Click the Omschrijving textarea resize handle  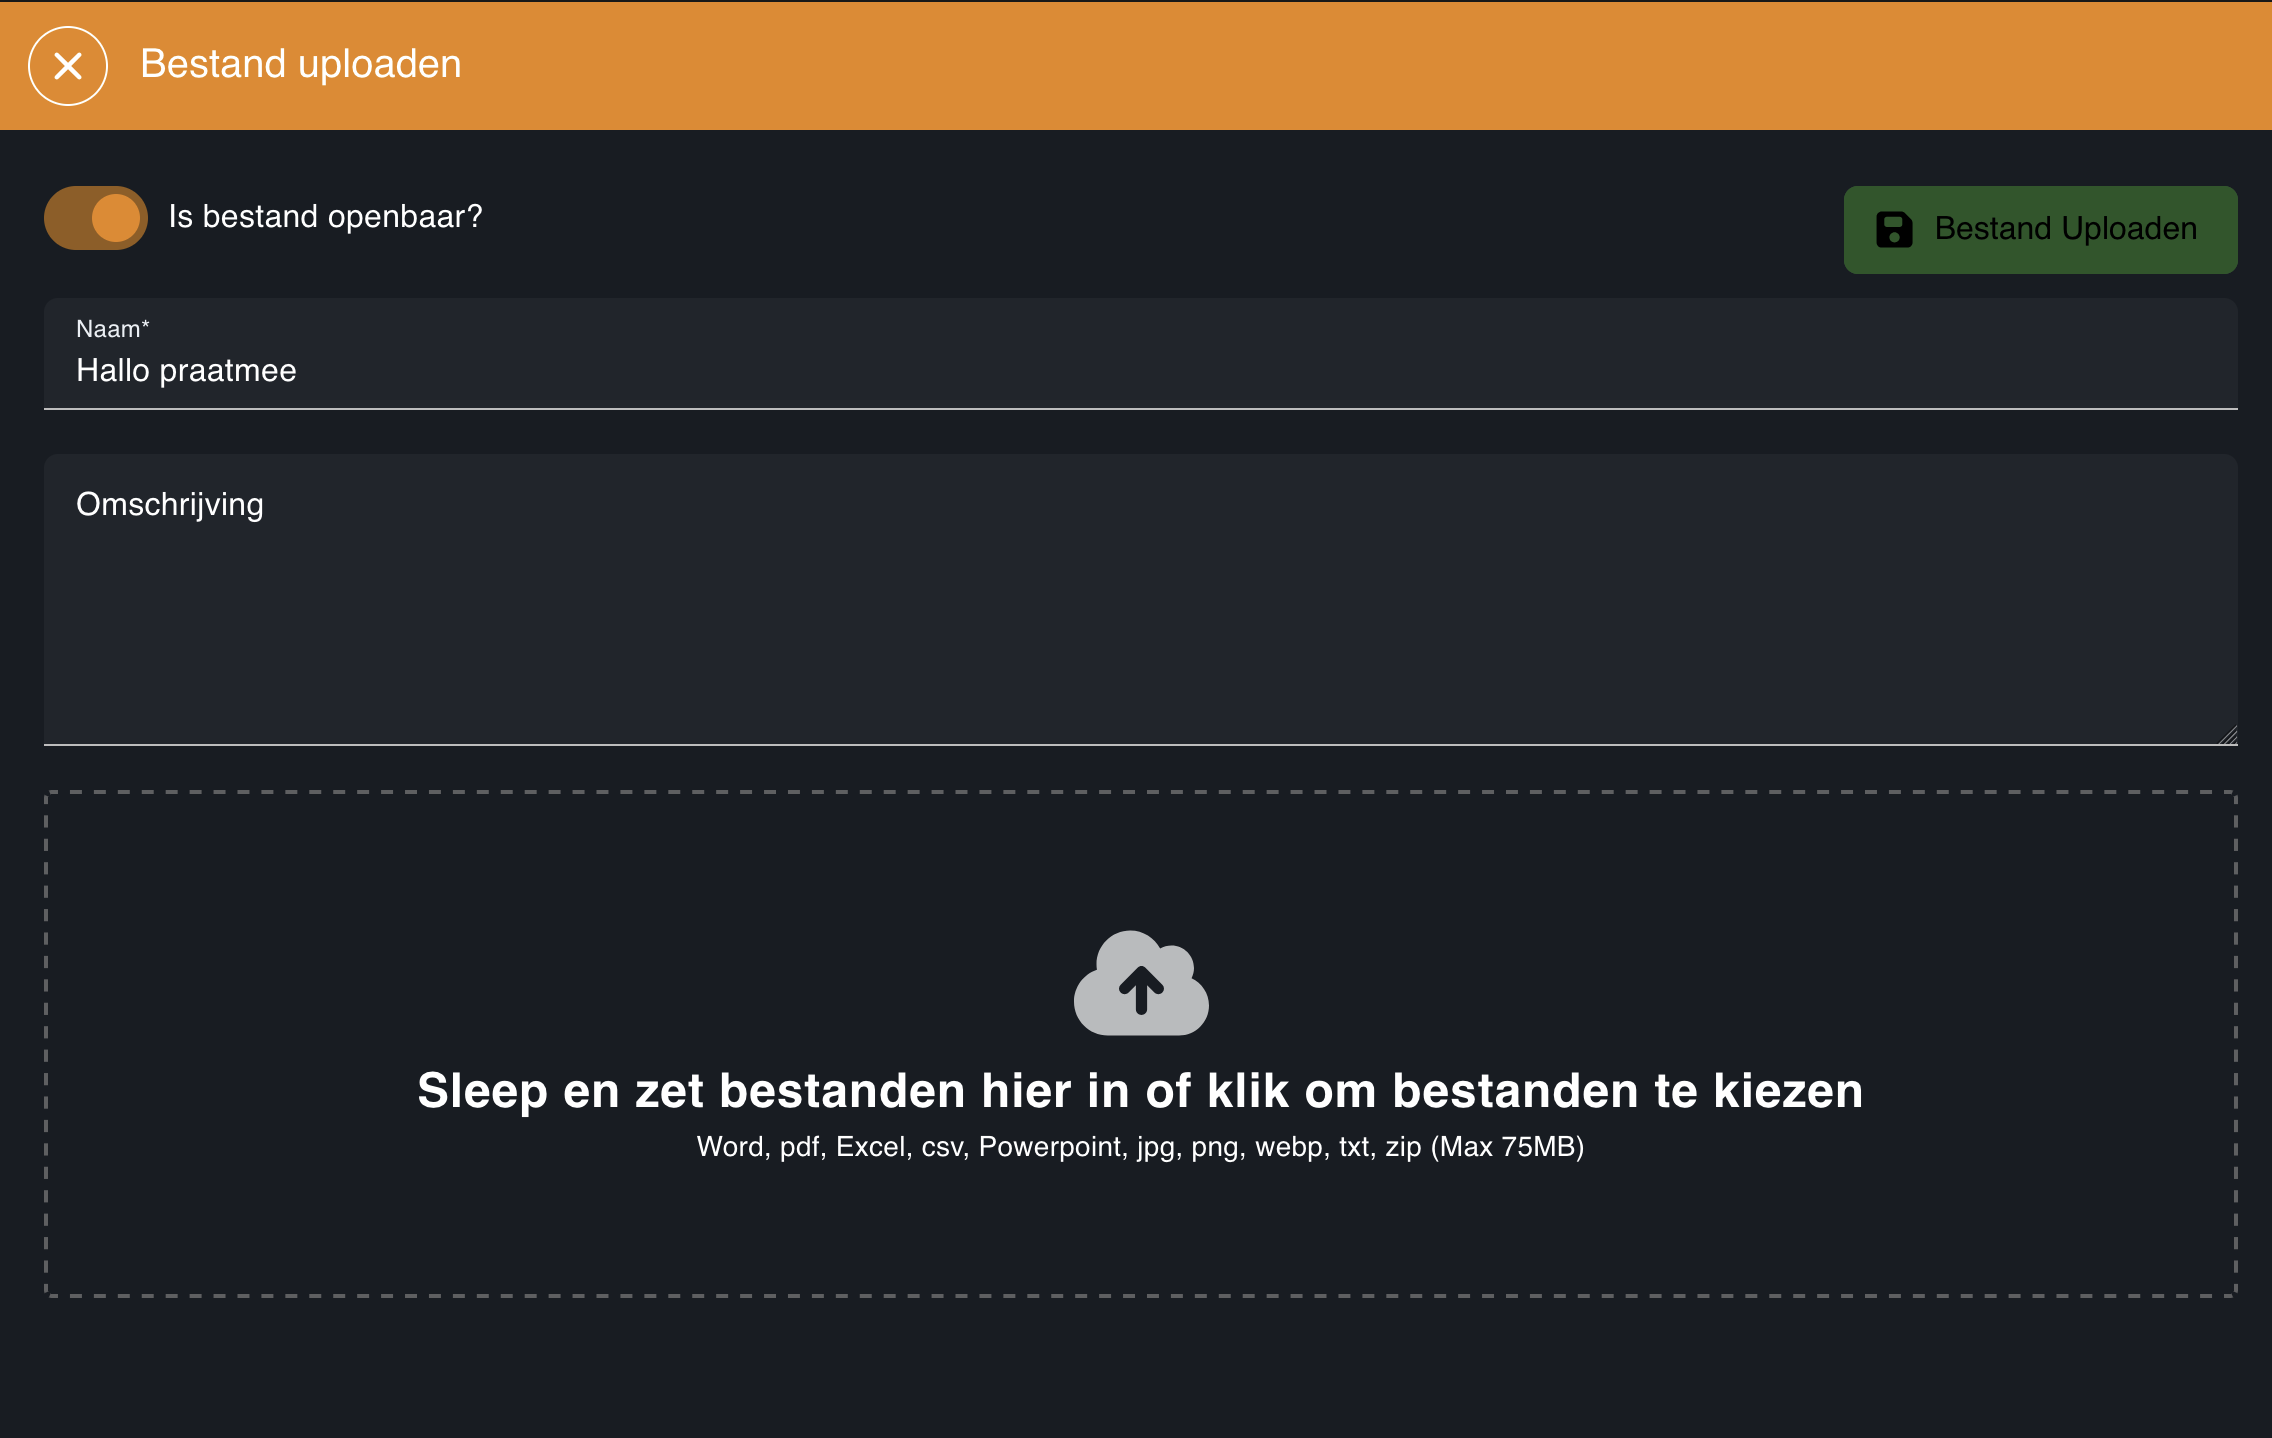coord(2228,736)
